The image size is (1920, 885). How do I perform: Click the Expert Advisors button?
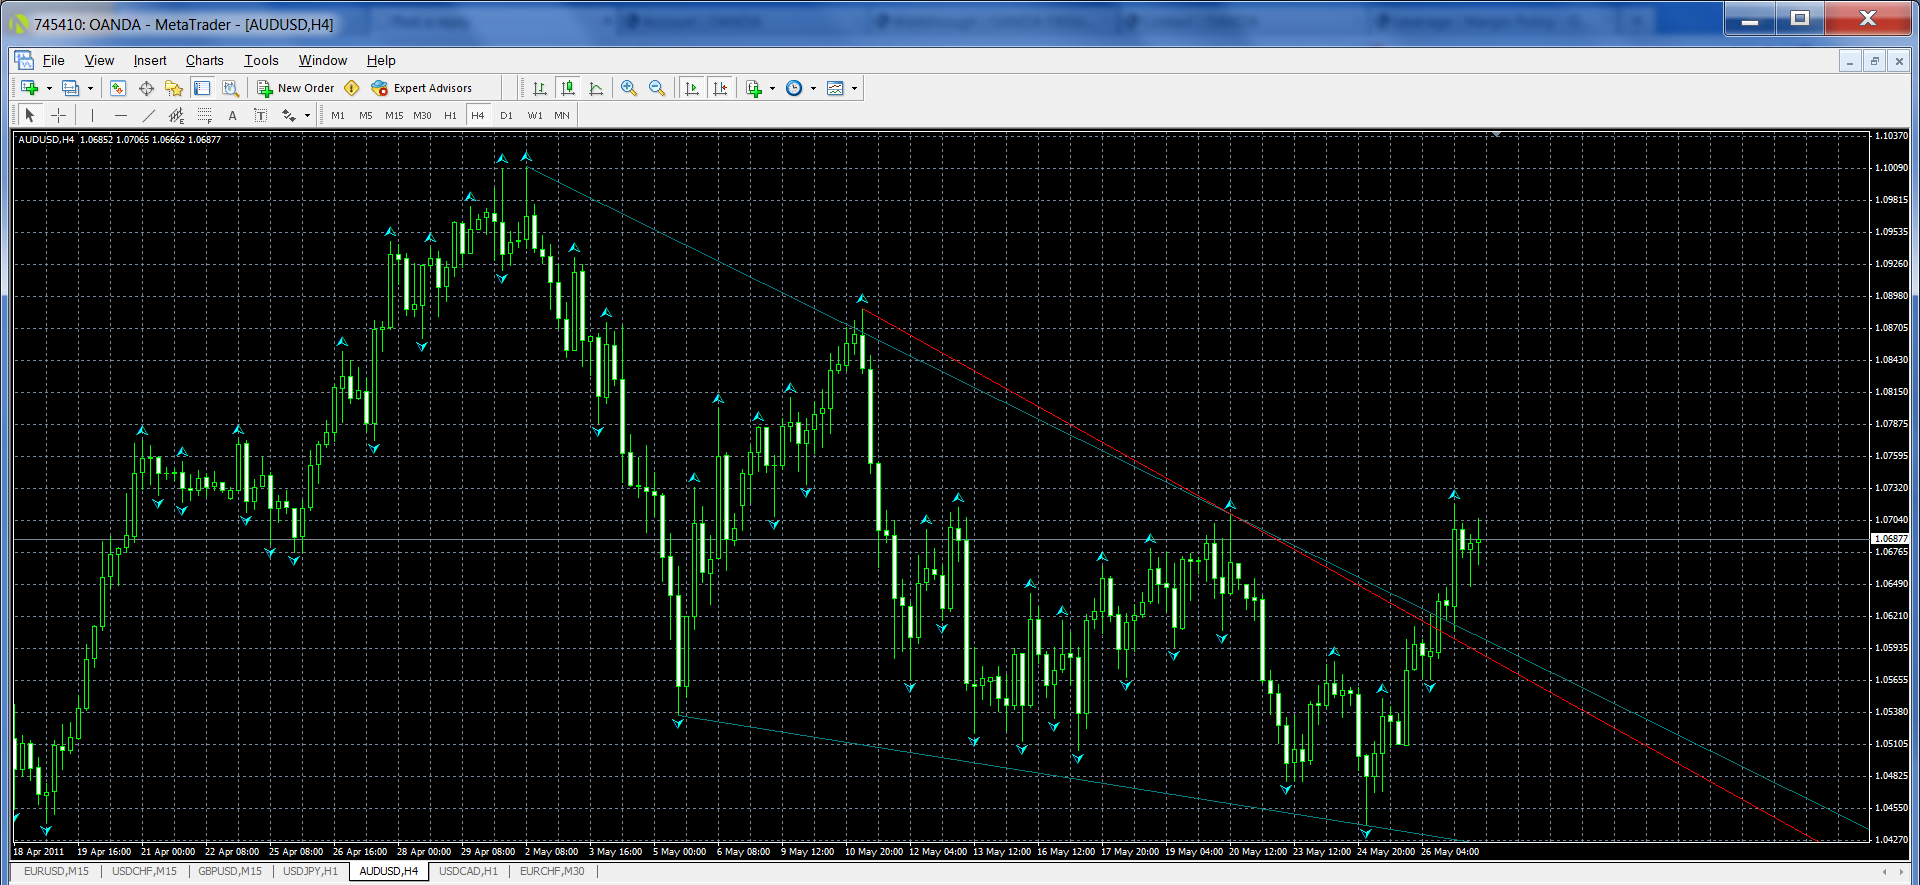(421, 88)
